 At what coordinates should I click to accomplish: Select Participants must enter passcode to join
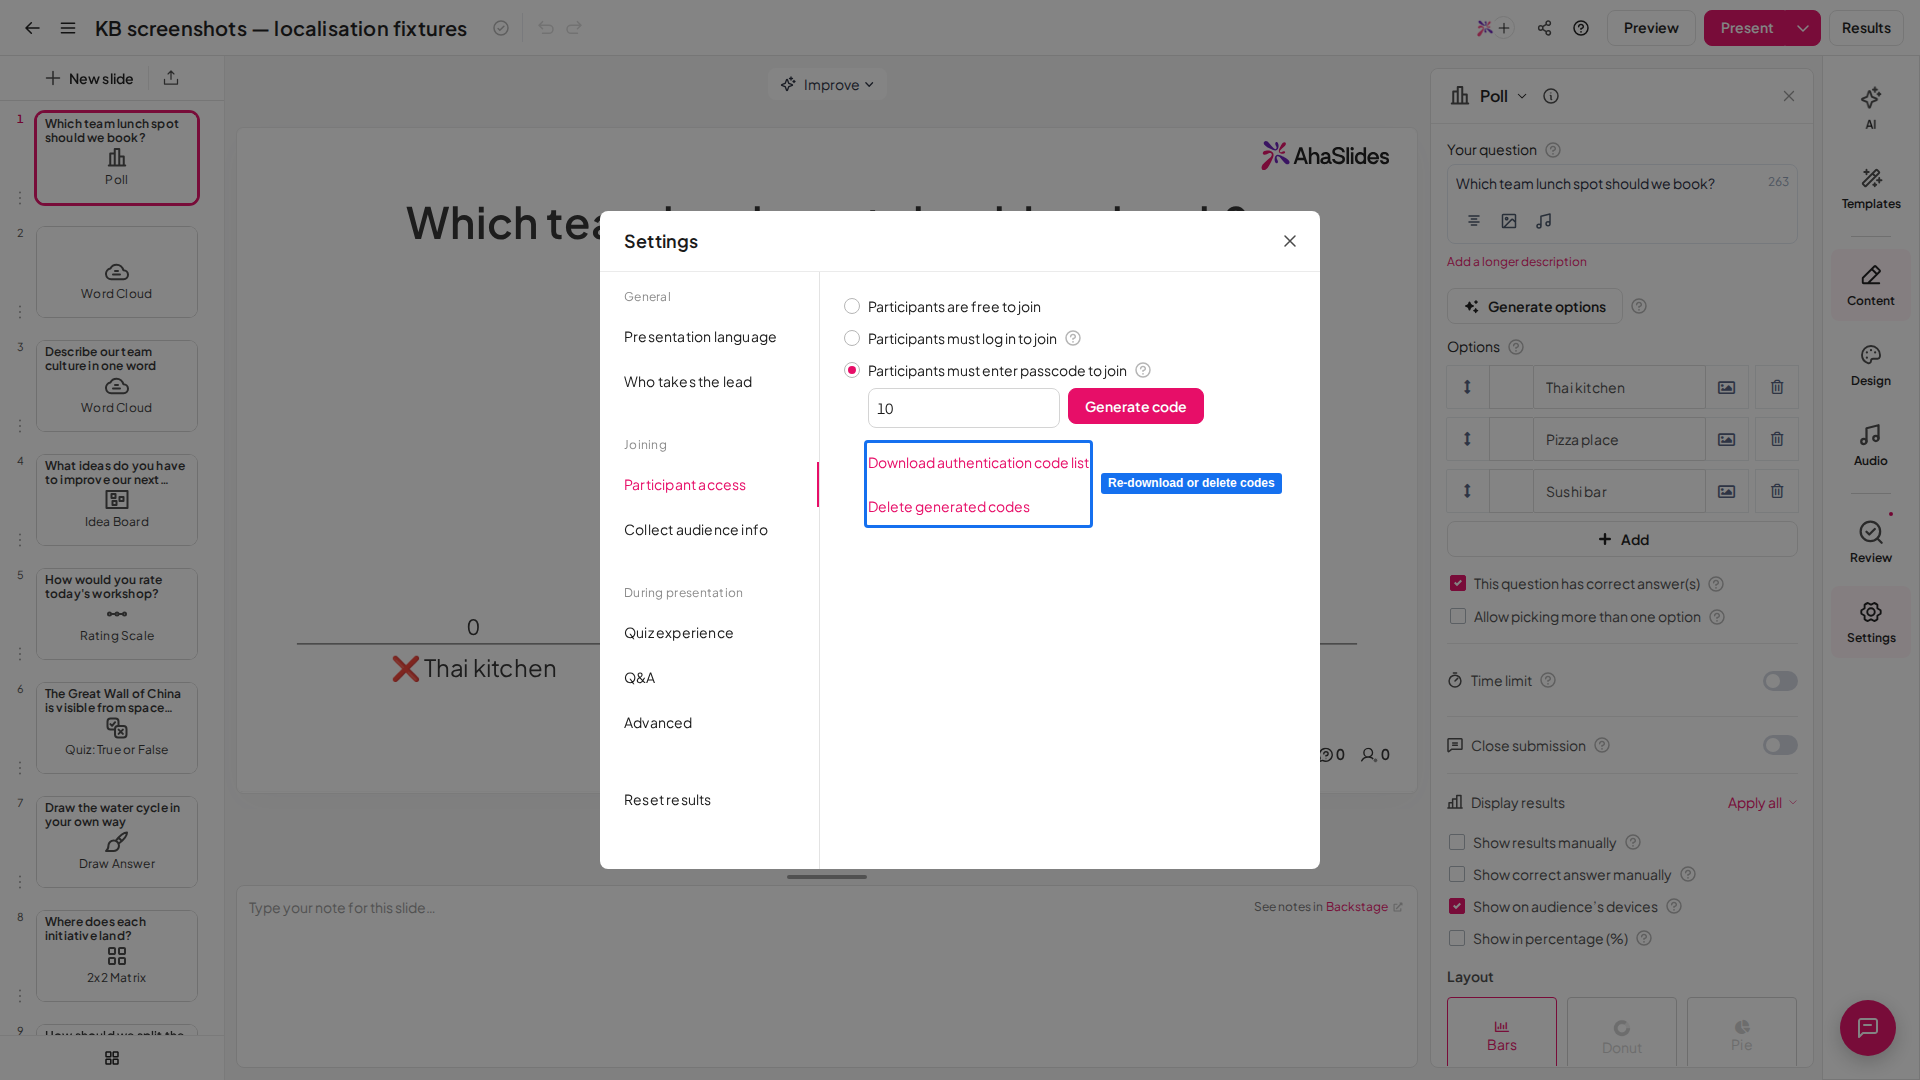click(852, 370)
